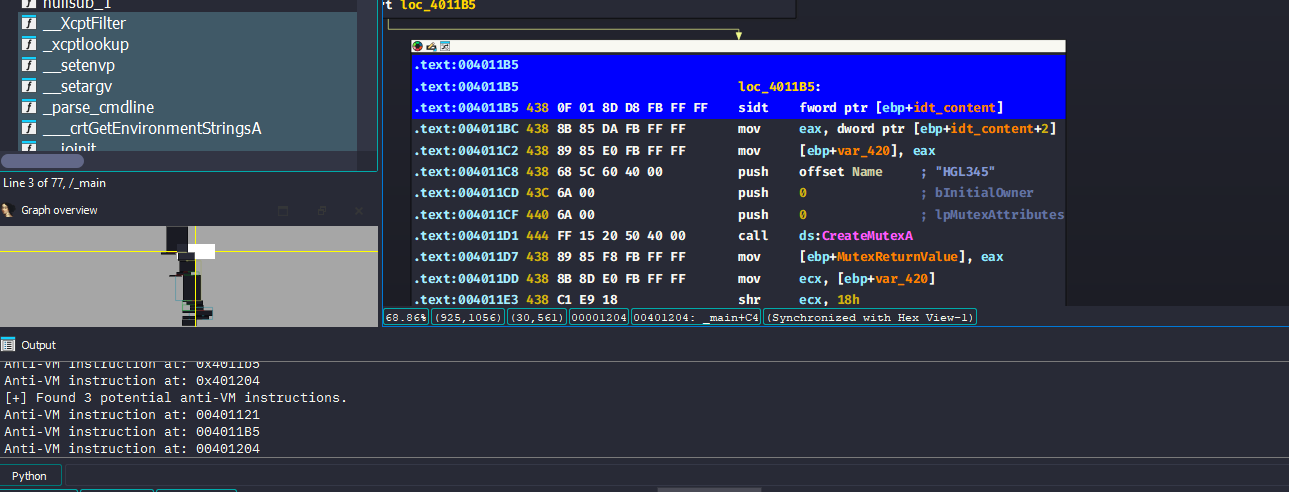Click function icon beside __setargv

pyautogui.click(x=29, y=86)
